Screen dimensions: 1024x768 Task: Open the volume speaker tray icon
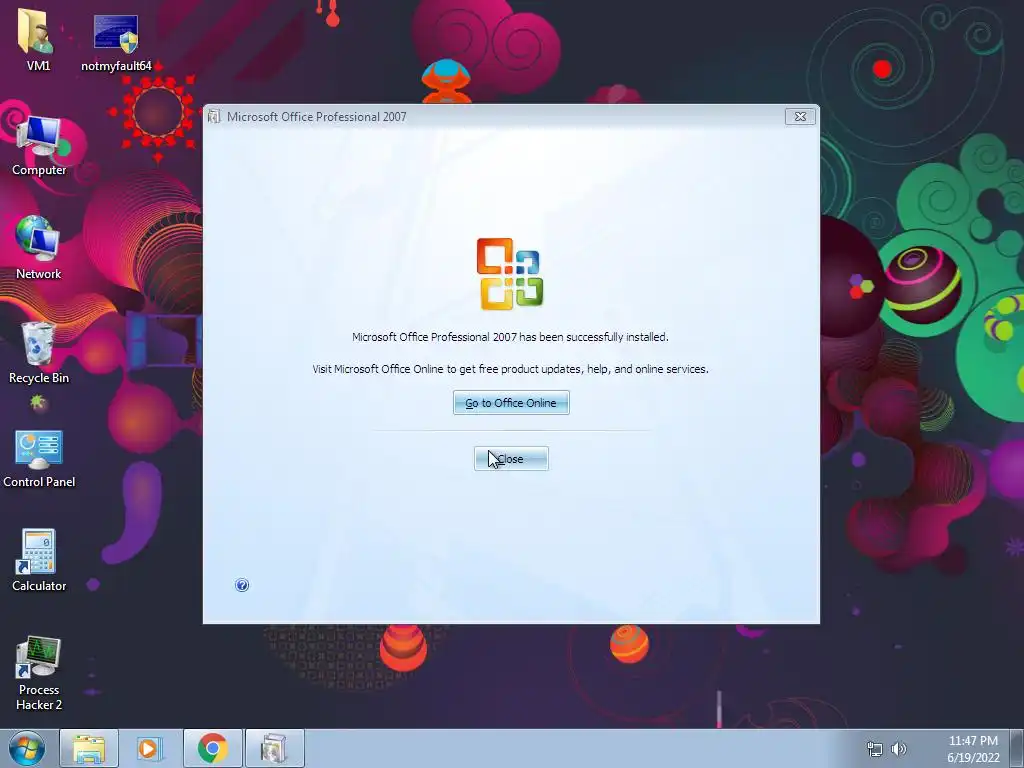click(899, 749)
